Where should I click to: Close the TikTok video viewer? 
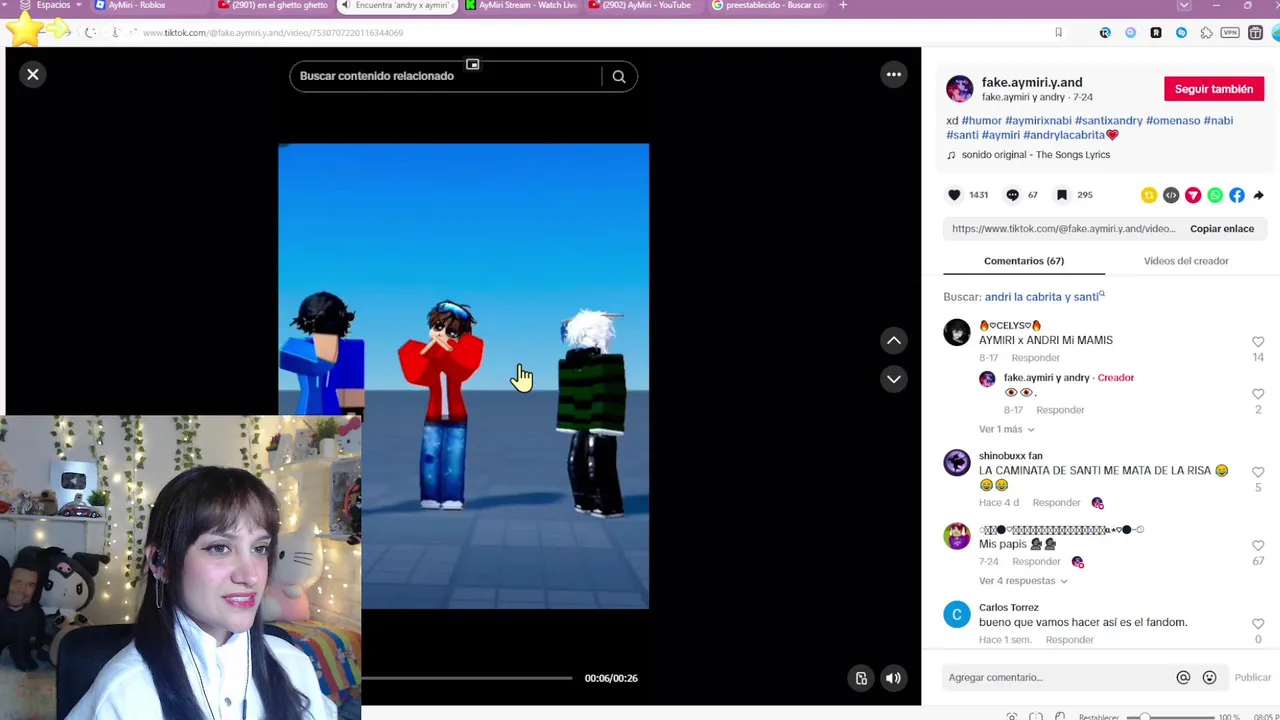point(33,74)
